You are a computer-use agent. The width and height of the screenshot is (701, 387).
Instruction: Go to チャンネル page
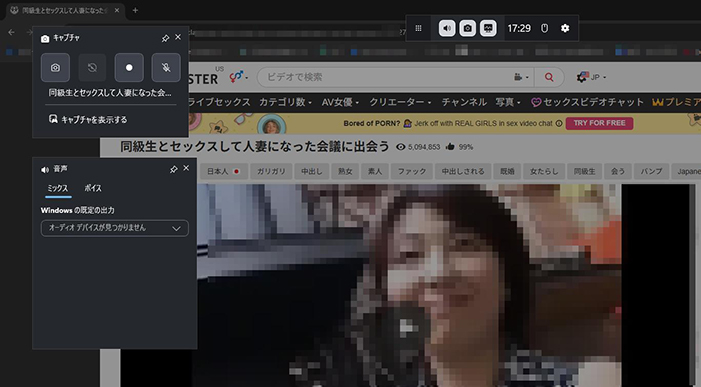(464, 102)
